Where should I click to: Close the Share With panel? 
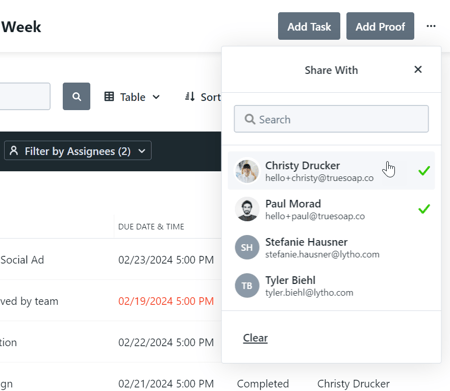[x=418, y=69]
